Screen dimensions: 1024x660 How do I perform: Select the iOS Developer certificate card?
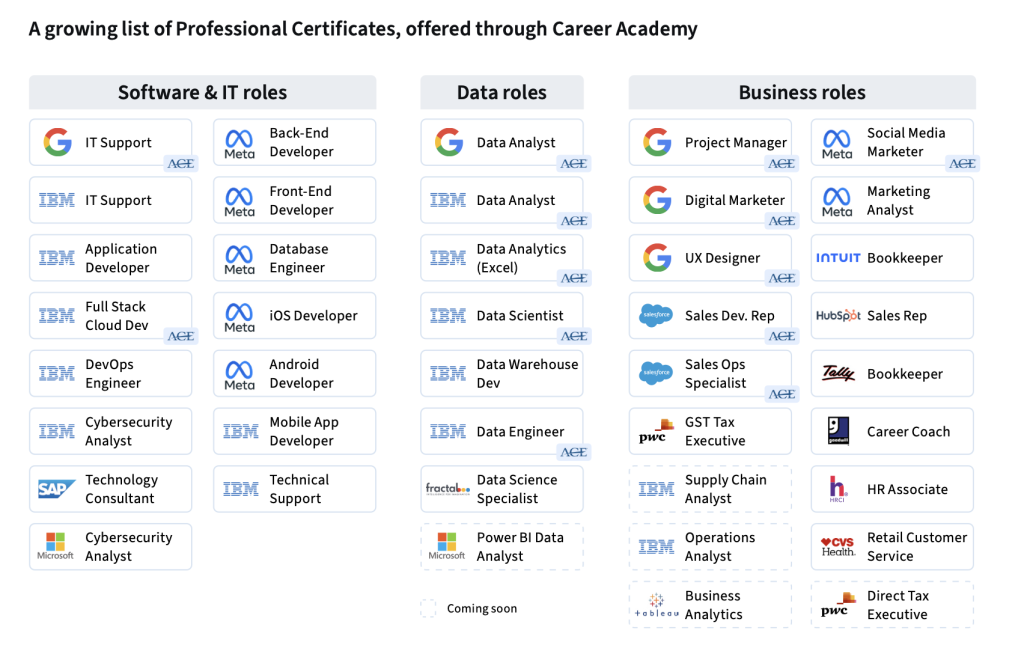(294, 315)
